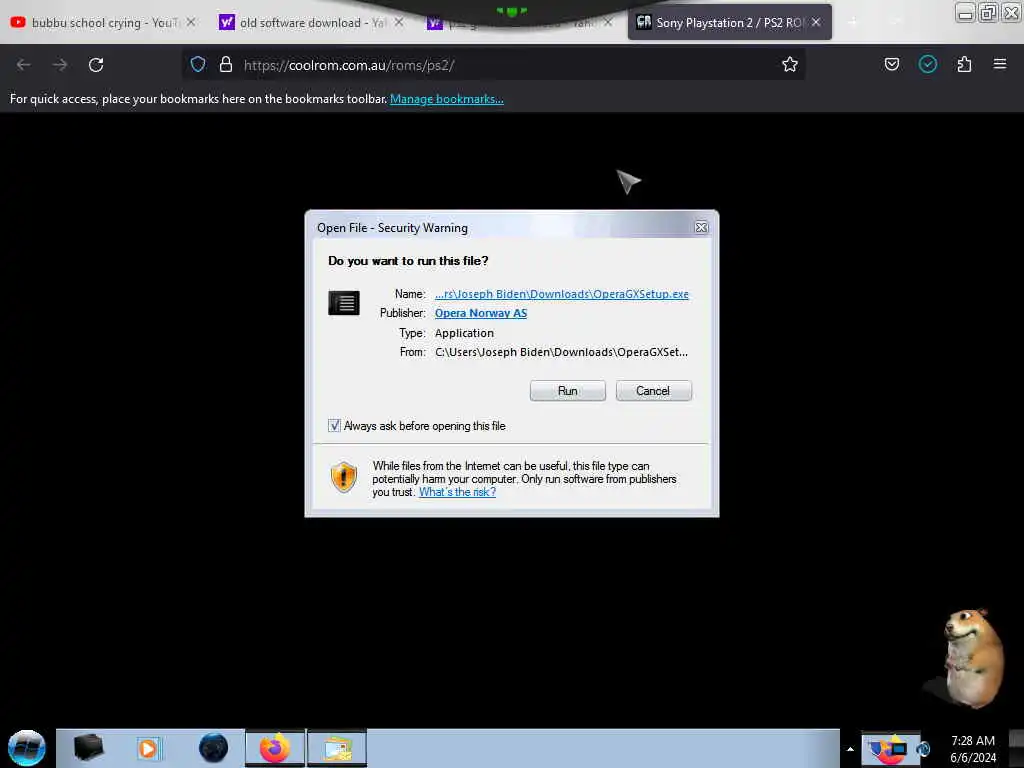
Task: Show hidden system tray icons
Action: 850,748
